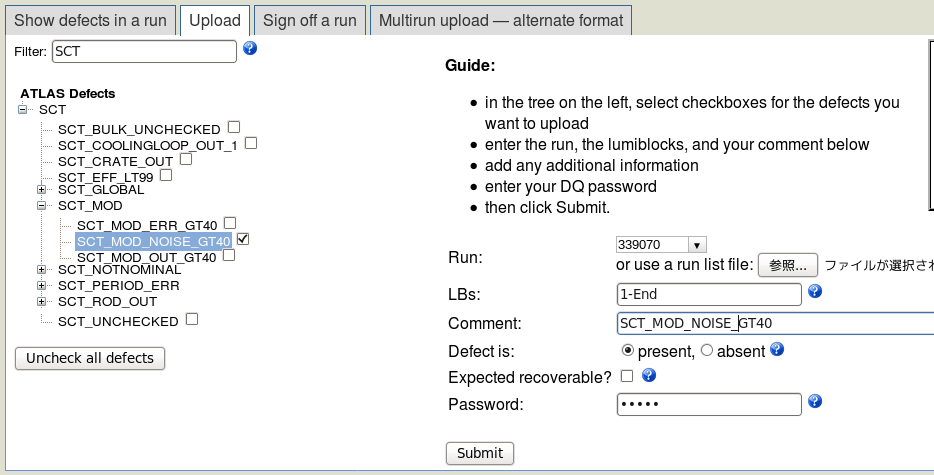Enable the Expected recoverable checkbox

(627, 376)
